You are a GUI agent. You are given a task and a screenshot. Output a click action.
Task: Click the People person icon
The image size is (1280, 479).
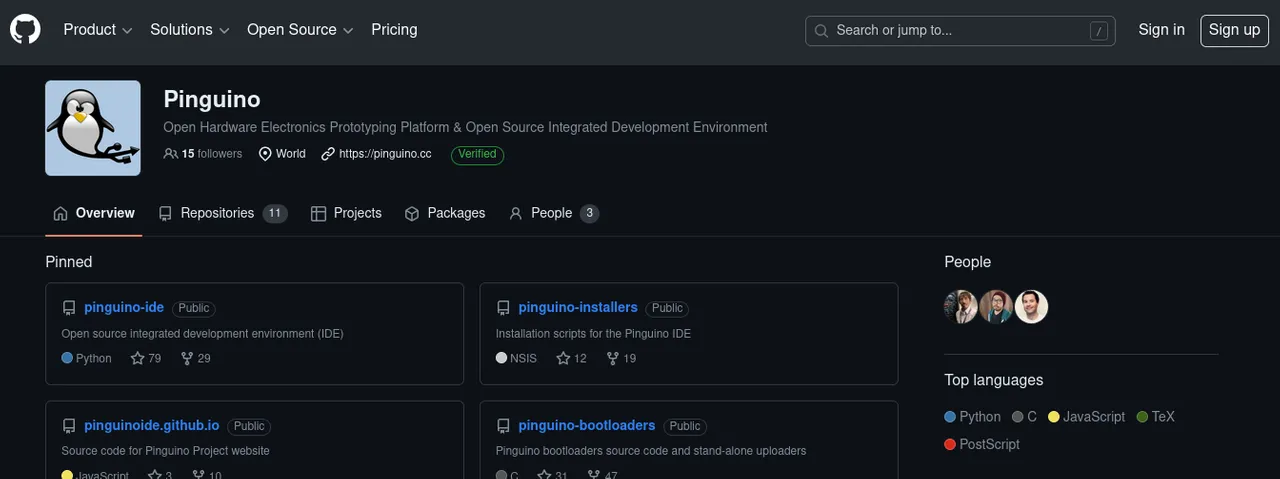516,213
